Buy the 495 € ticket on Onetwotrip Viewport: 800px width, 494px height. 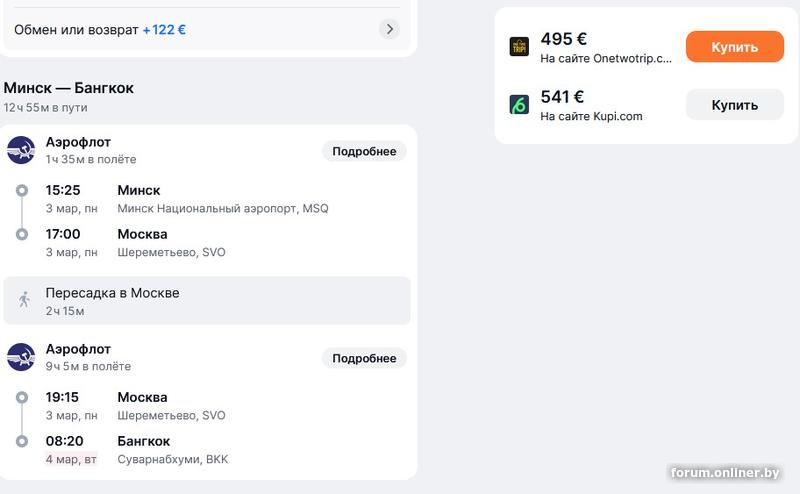click(734, 47)
